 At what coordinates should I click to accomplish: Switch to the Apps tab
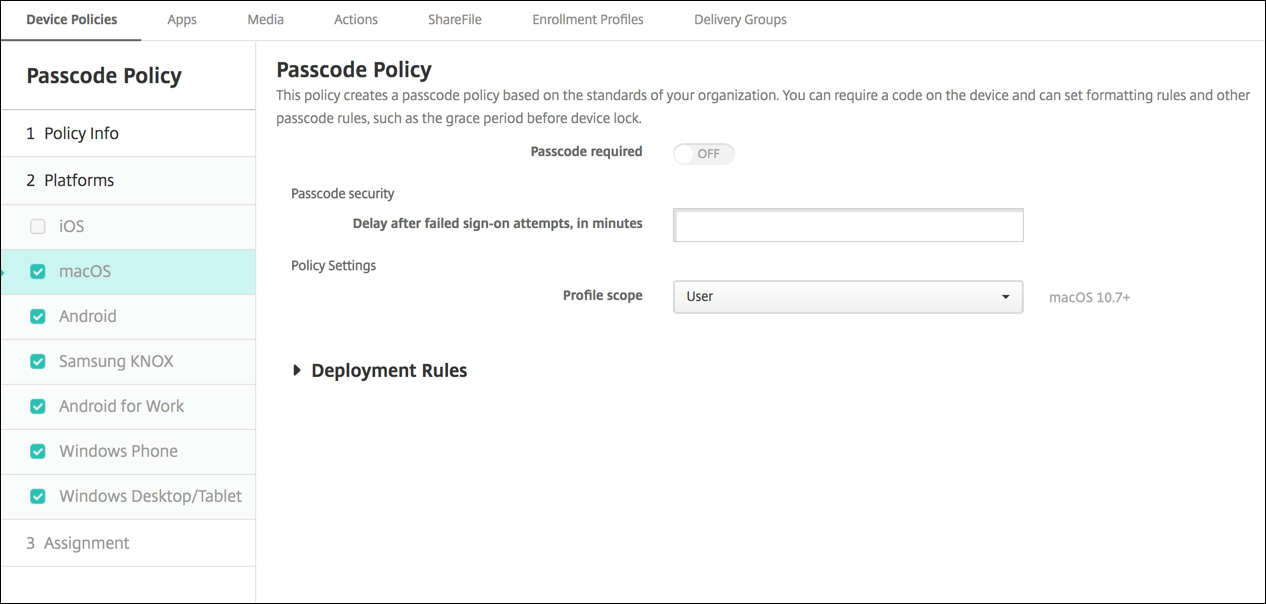tap(182, 20)
